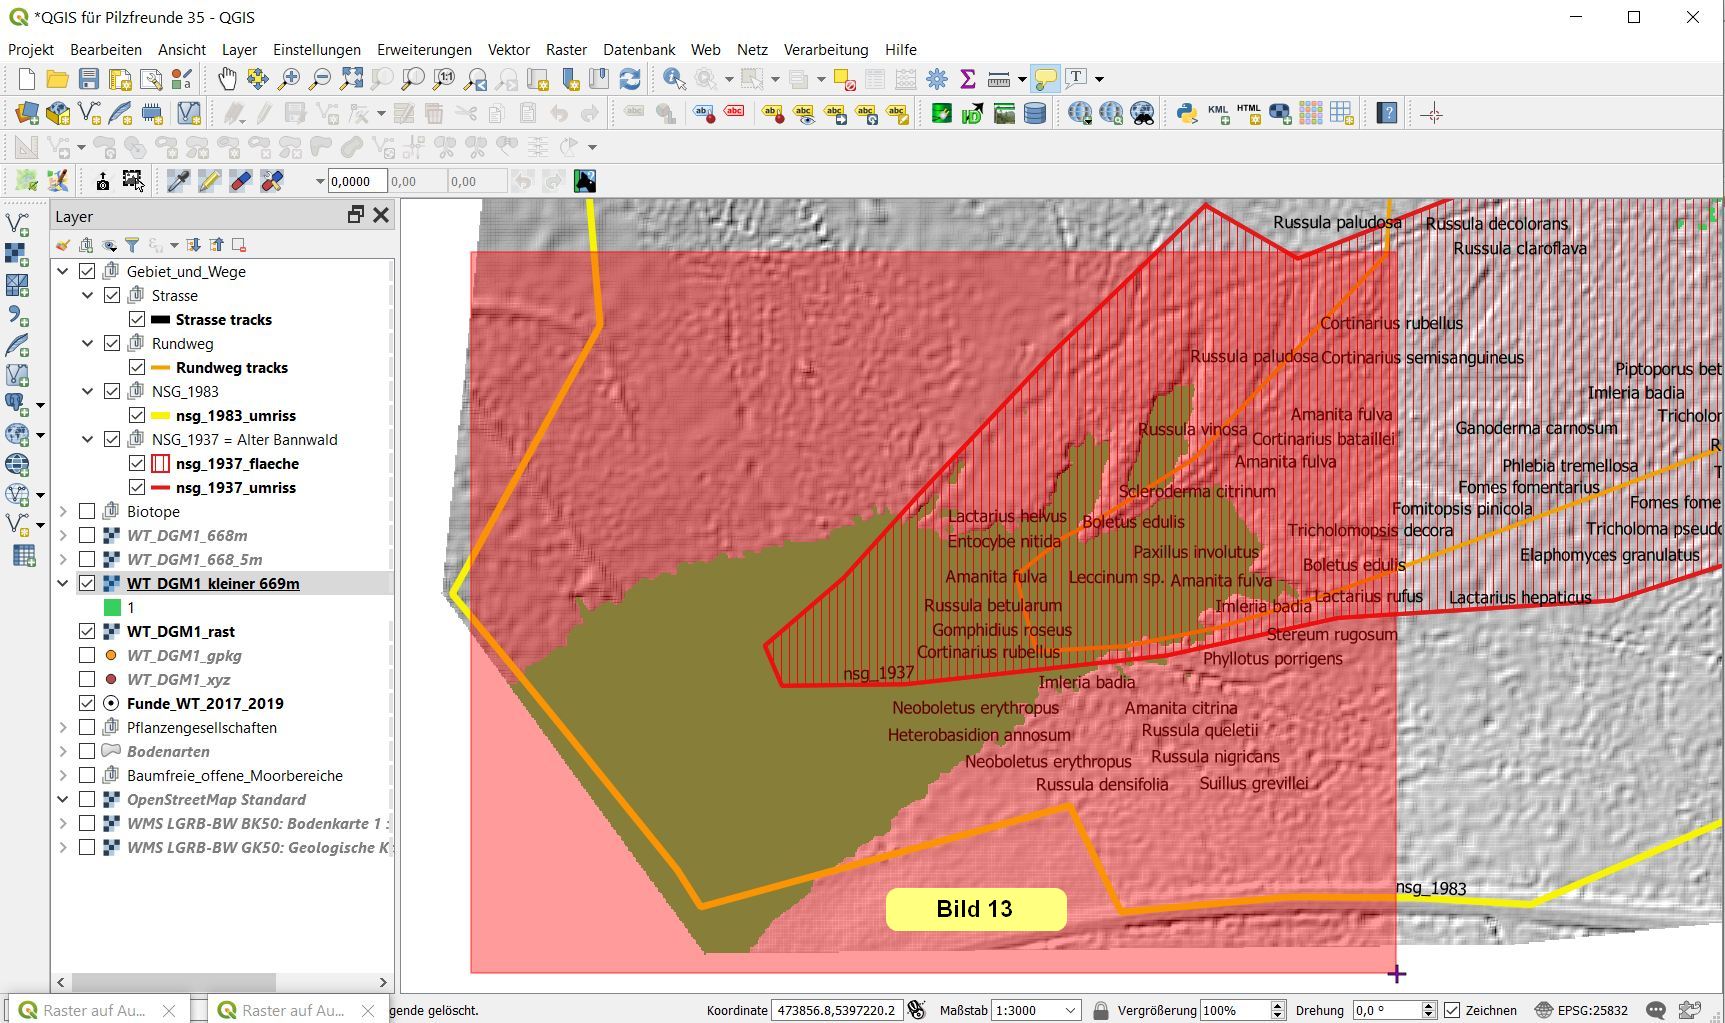Select the Pan Map hand tool
The image size is (1725, 1023).
[x=227, y=79]
